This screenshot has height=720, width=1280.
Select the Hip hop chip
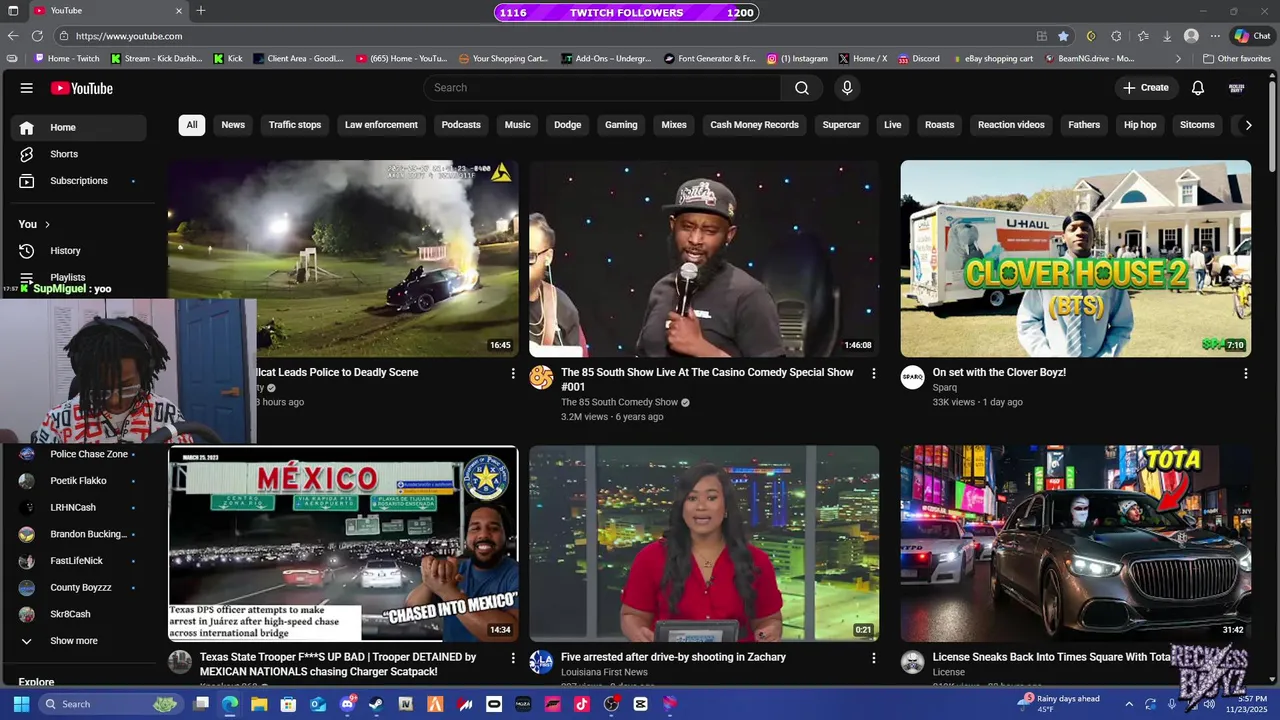tap(1140, 125)
